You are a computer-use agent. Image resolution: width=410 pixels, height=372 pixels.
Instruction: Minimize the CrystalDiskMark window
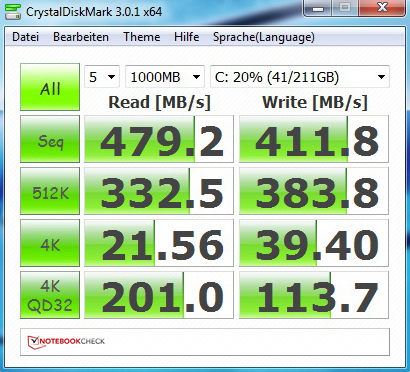(x=318, y=8)
